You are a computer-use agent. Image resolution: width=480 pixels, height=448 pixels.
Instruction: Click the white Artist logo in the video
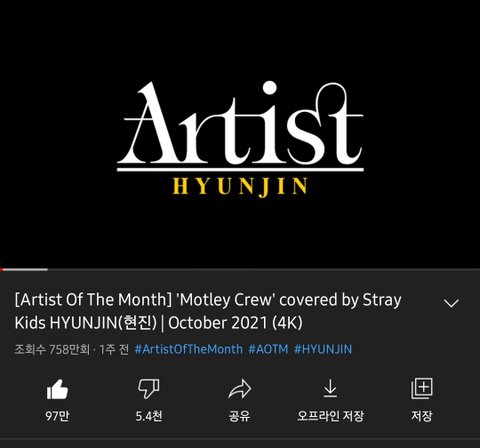pyautogui.click(x=240, y=123)
